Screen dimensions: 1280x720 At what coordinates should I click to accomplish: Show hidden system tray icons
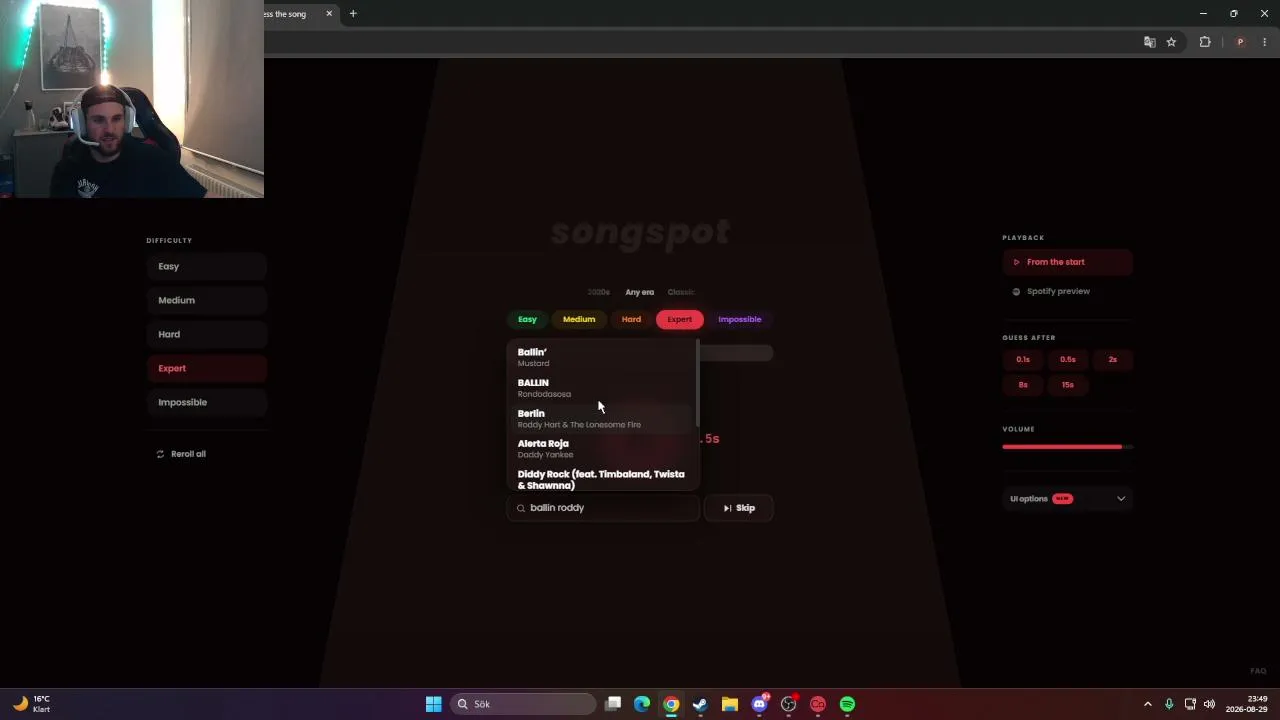point(1147,704)
